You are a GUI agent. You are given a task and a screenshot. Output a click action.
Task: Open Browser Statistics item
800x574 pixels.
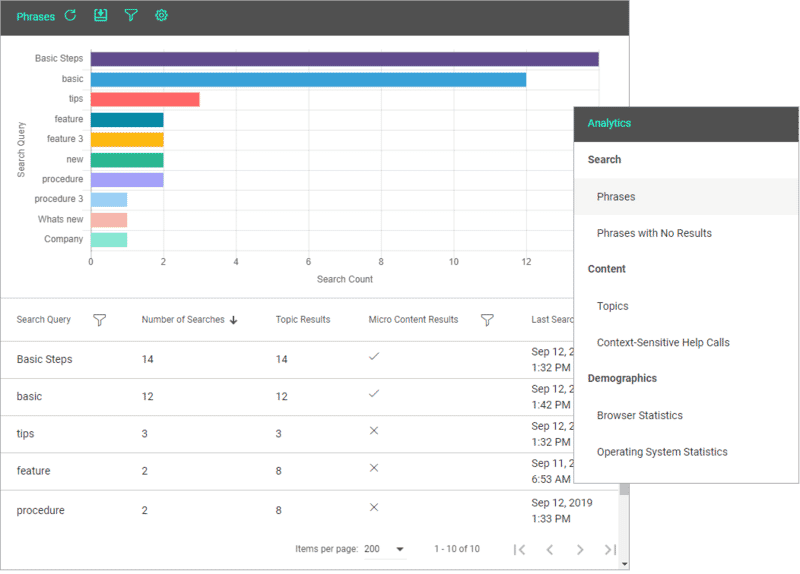pyautogui.click(x=686, y=415)
